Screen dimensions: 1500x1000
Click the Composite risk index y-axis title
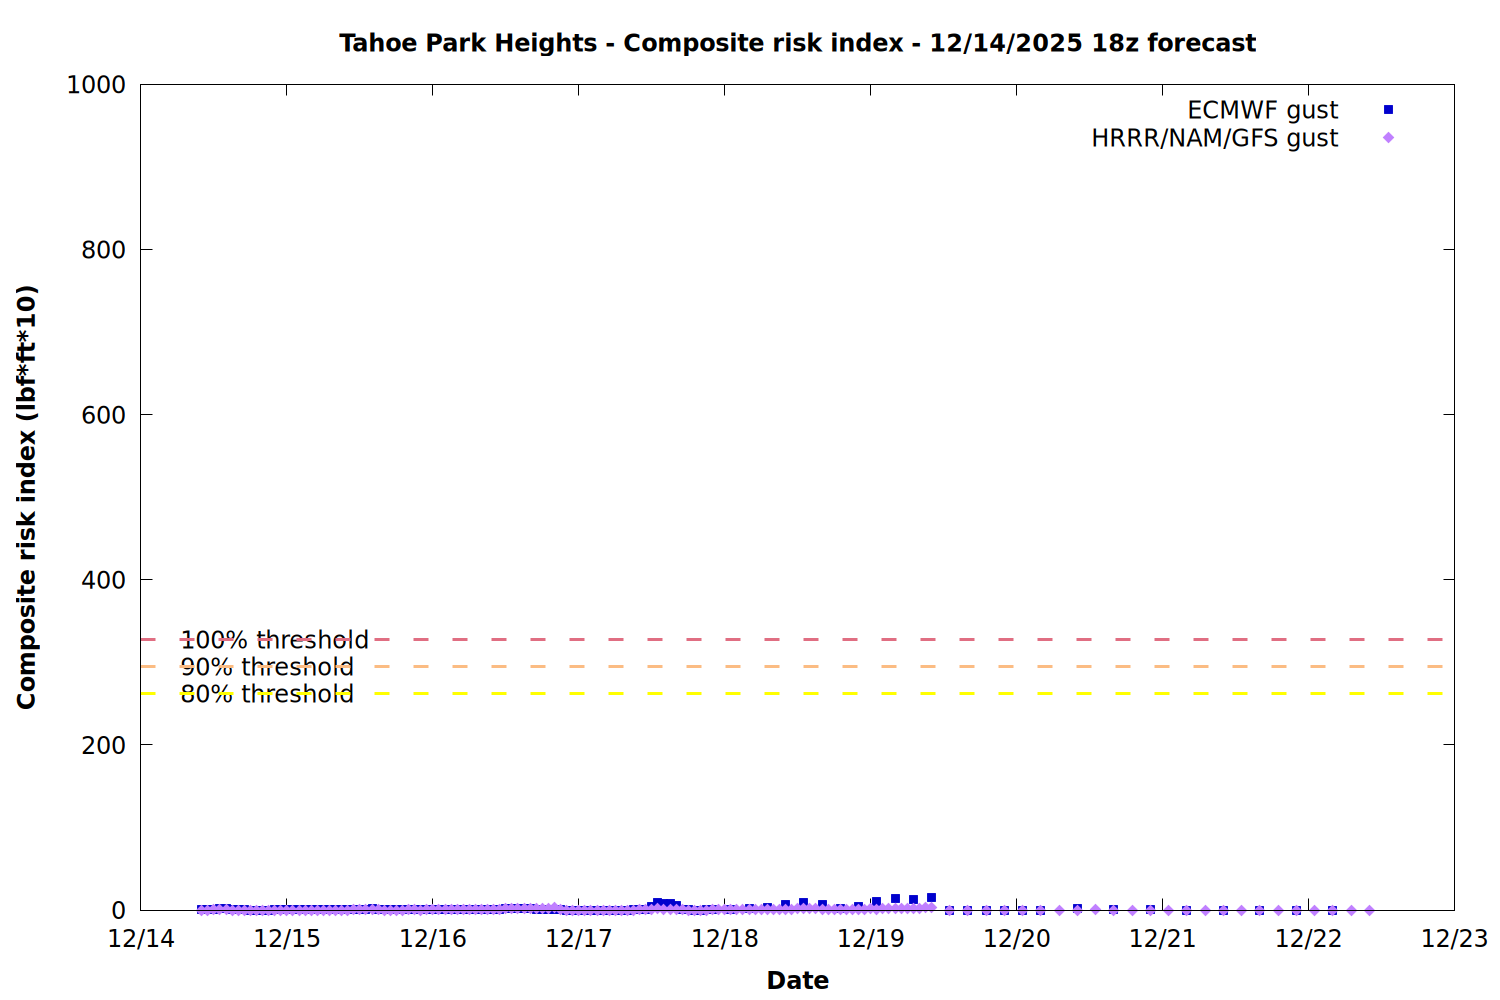[x=27, y=497]
